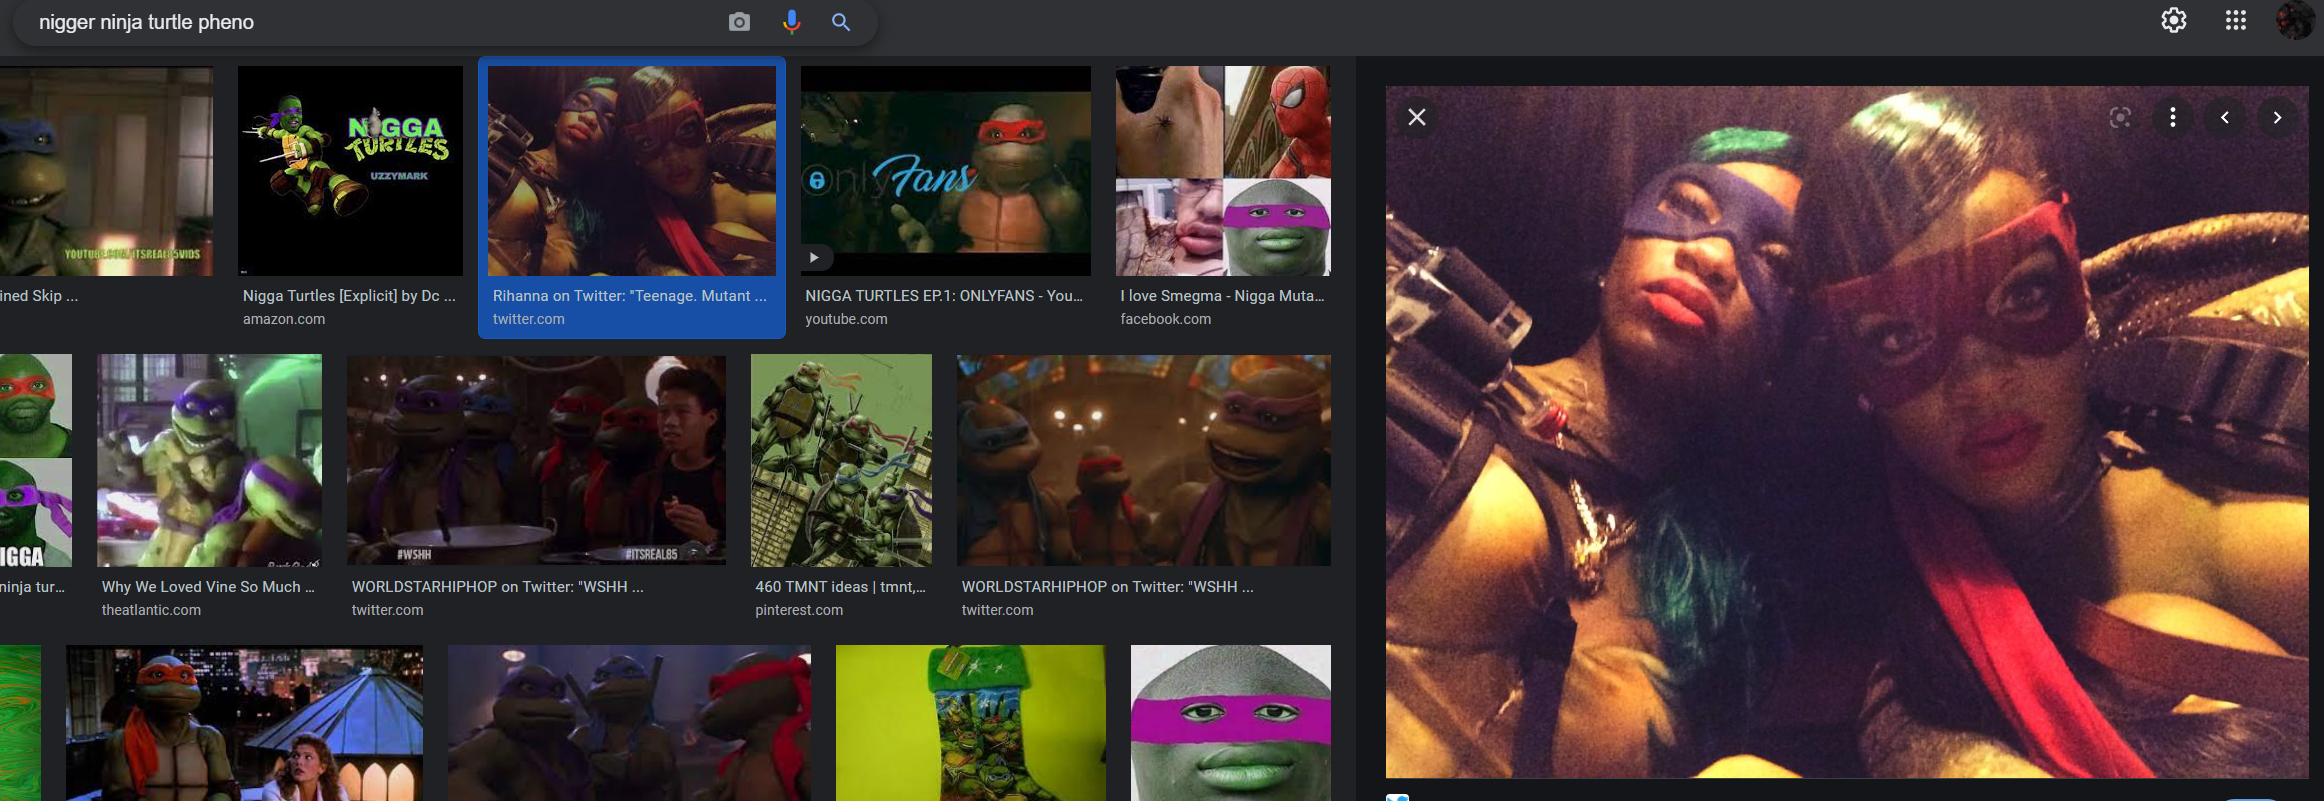Screen dimensions: 2324x801
Task: Open the amazon.com source link
Action: point(284,319)
